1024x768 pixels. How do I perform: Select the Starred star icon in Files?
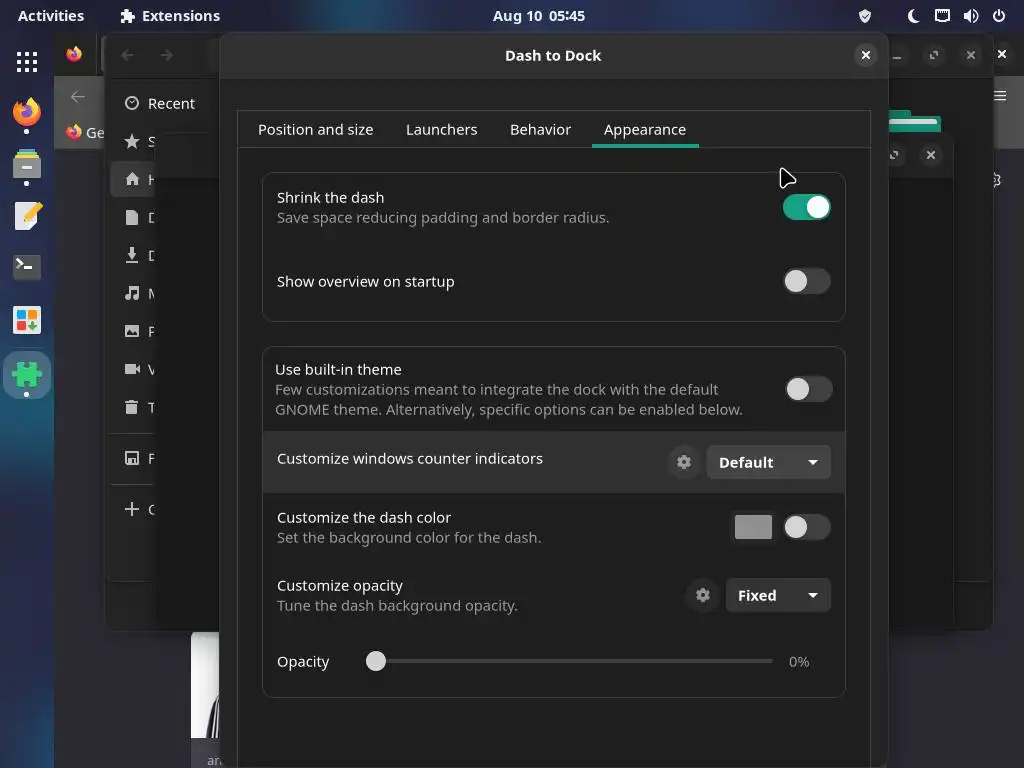[x=132, y=141]
